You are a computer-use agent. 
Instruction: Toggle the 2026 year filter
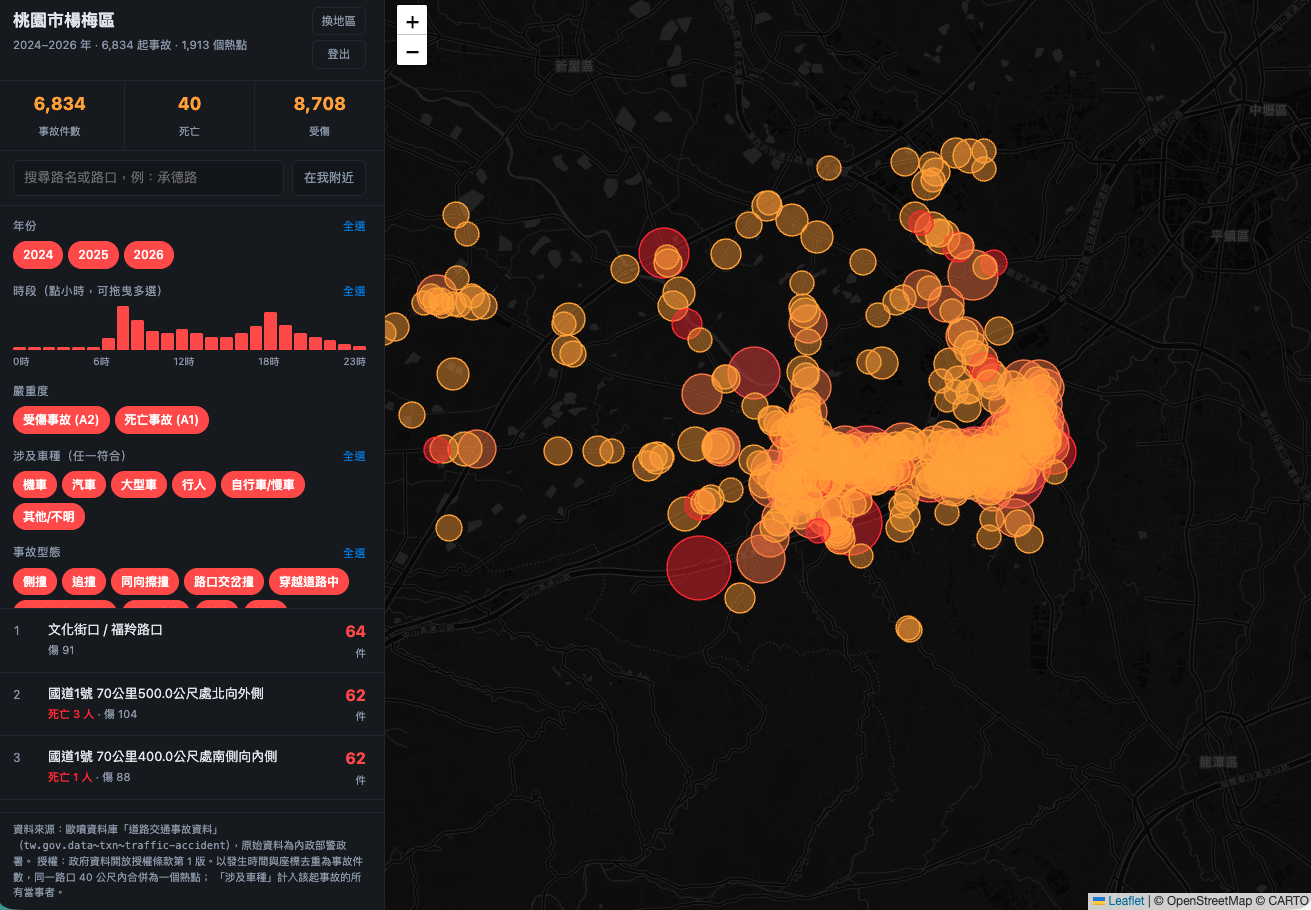(149, 255)
